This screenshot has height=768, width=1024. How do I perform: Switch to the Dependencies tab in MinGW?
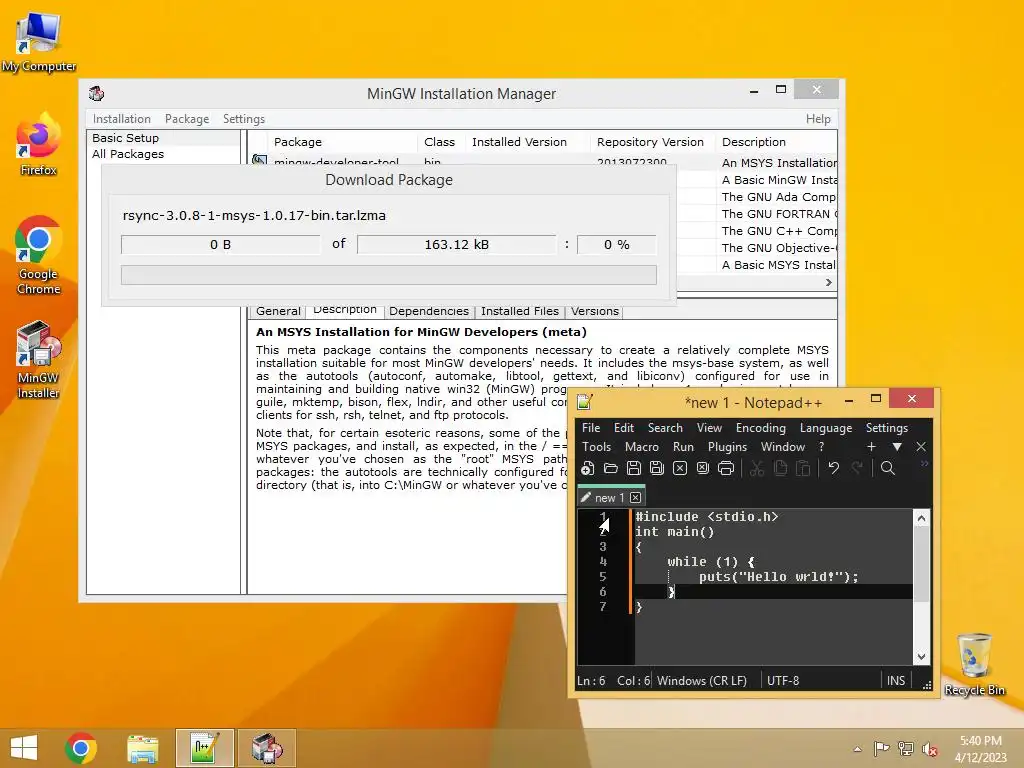[428, 312]
